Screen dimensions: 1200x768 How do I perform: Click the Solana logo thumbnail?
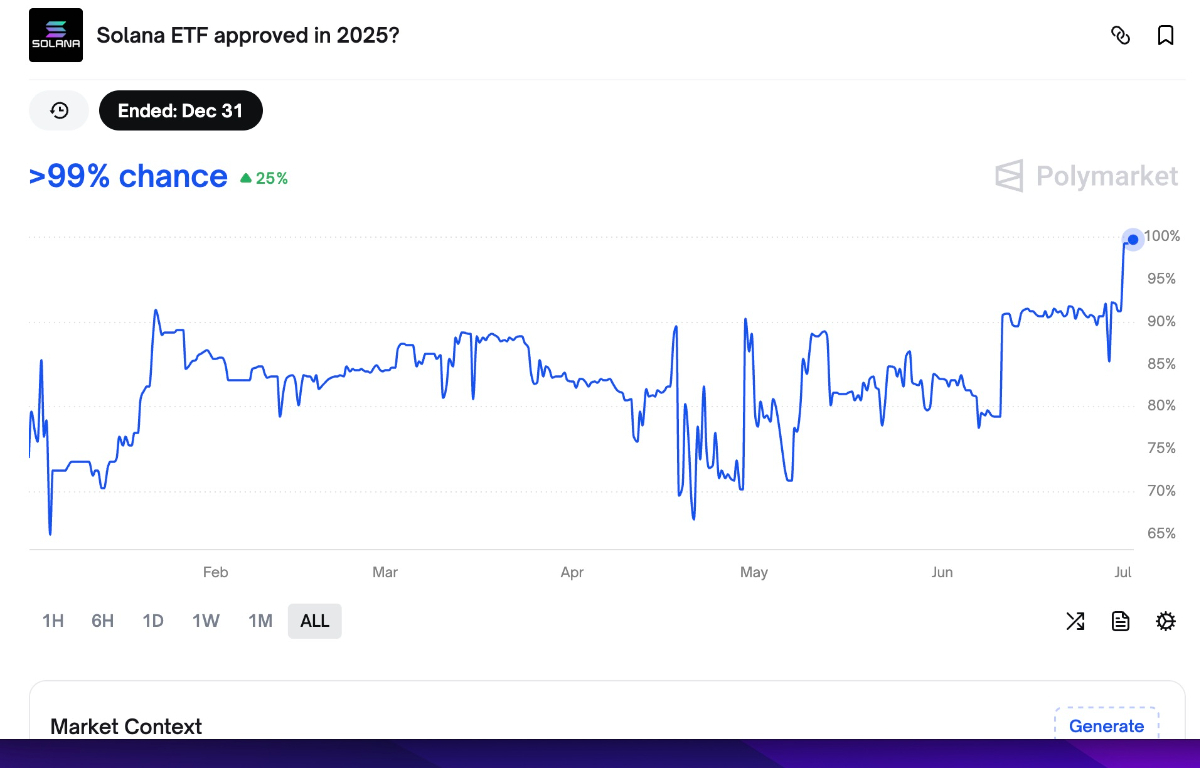point(56,35)
